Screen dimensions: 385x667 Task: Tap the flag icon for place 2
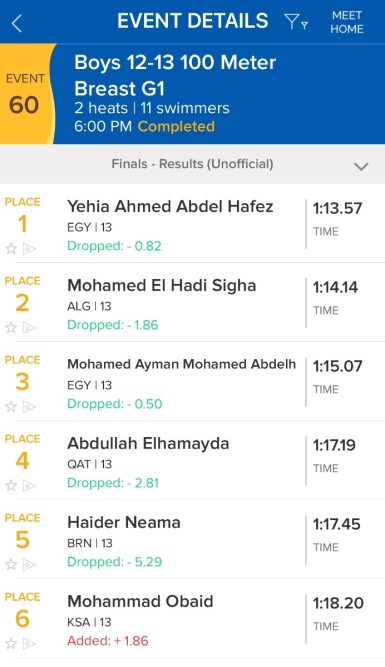tap(29, 328)
